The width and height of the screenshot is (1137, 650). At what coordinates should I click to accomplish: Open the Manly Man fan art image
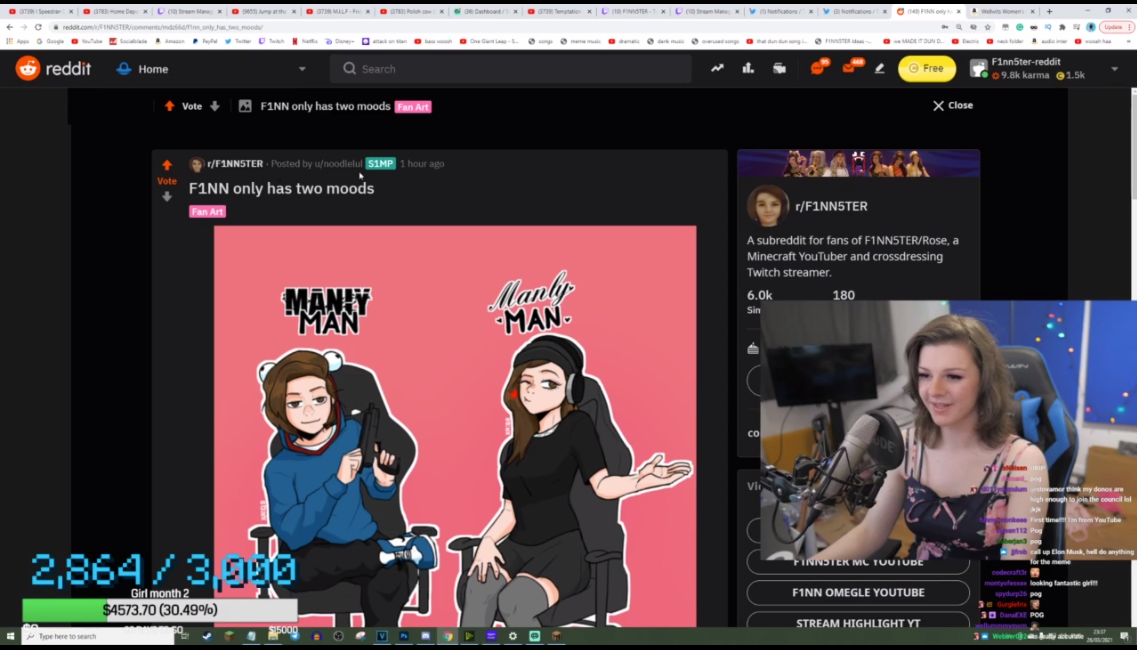pyautogui.click(x=455, y=426)
